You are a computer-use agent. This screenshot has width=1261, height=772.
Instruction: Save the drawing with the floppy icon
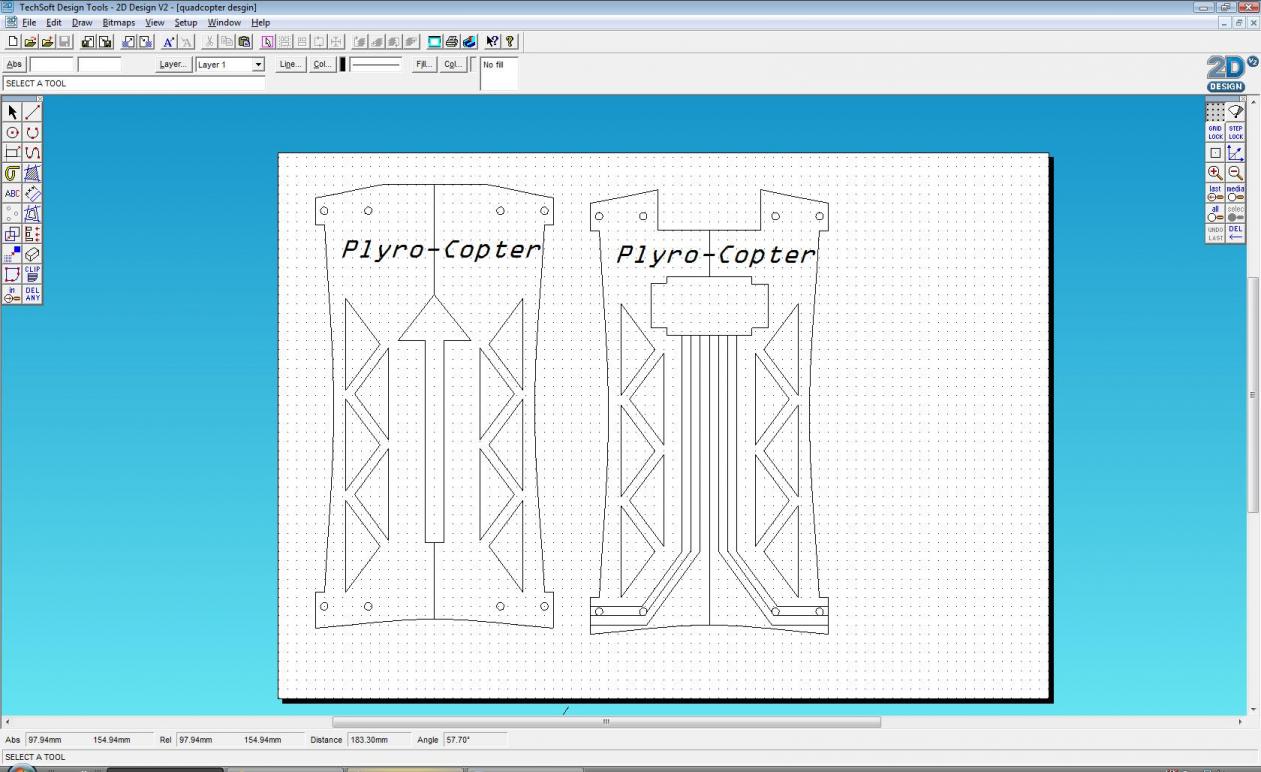click(x=65, y=42)
